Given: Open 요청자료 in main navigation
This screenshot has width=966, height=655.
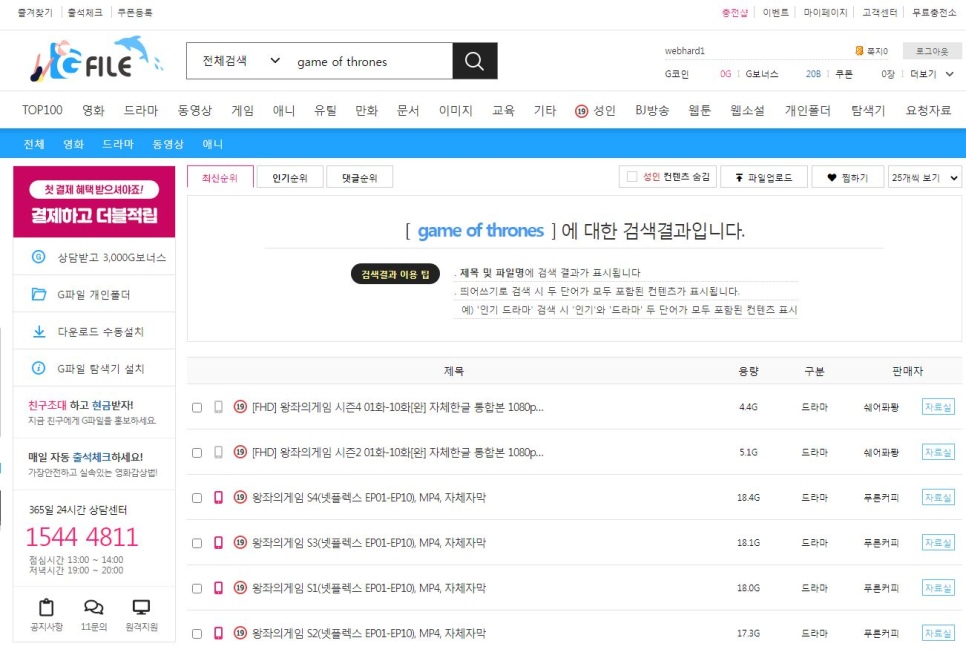Looking at the screenshot, I should click(x=928, y=110).
